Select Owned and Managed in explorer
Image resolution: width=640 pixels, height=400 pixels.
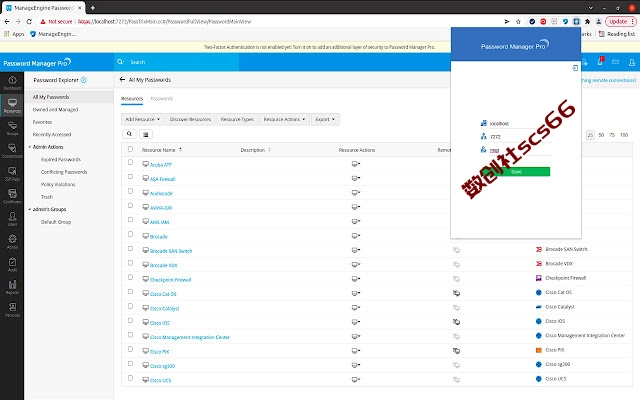point(56,110)
